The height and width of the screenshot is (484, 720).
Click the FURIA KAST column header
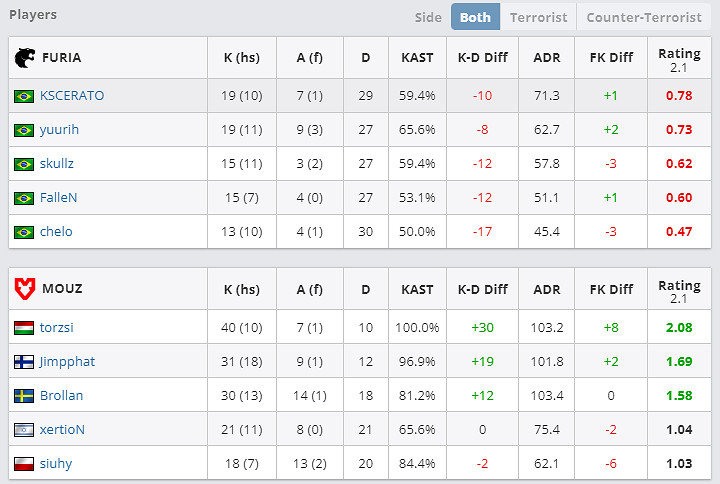point(417,58)
